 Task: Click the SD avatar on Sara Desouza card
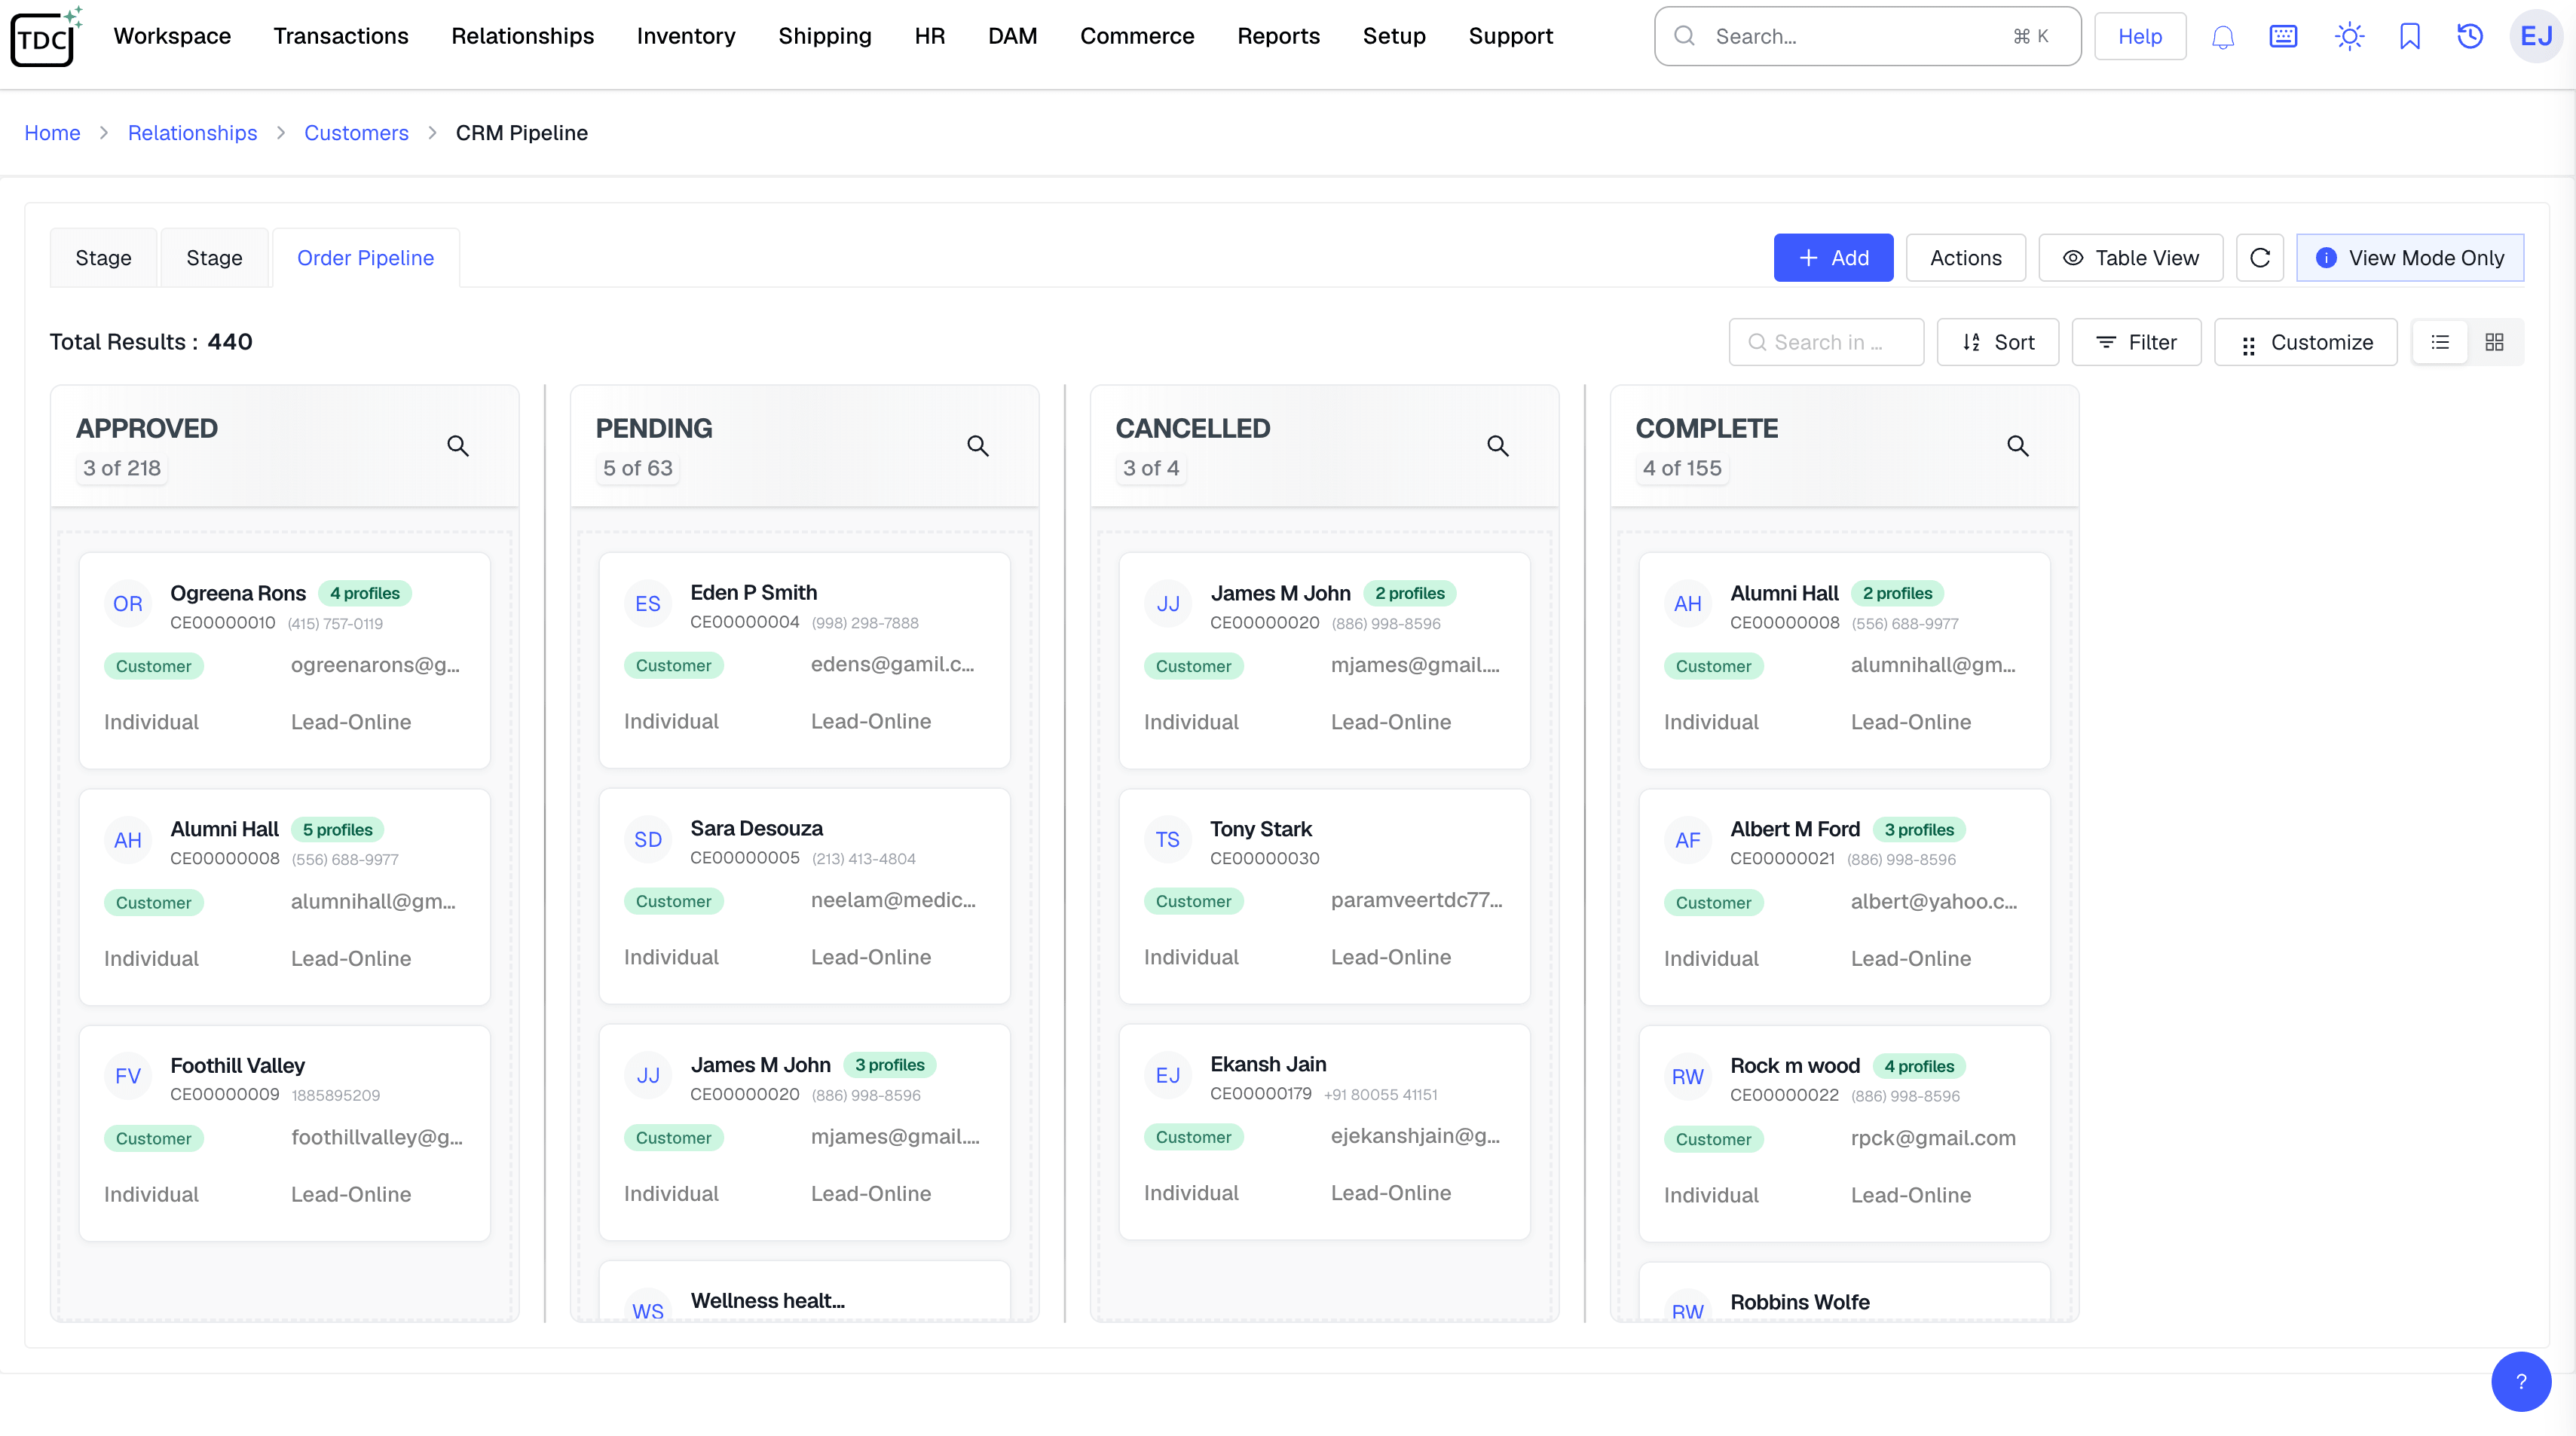click(648, 840)
